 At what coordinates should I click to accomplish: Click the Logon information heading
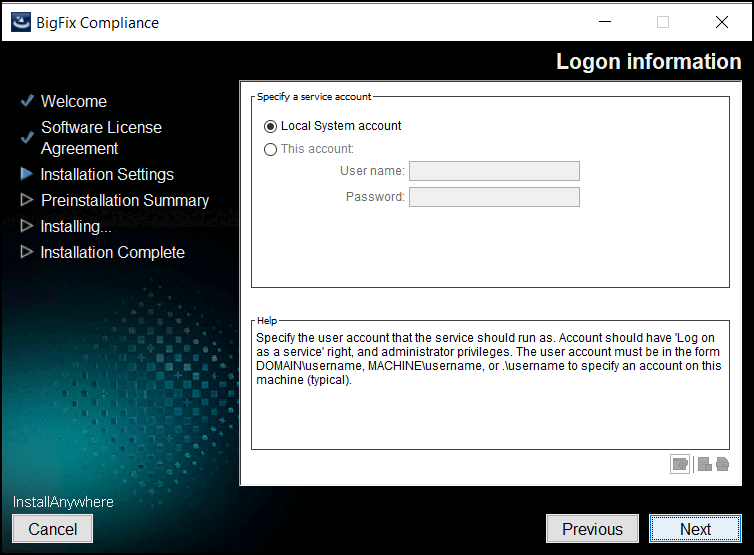649,62
